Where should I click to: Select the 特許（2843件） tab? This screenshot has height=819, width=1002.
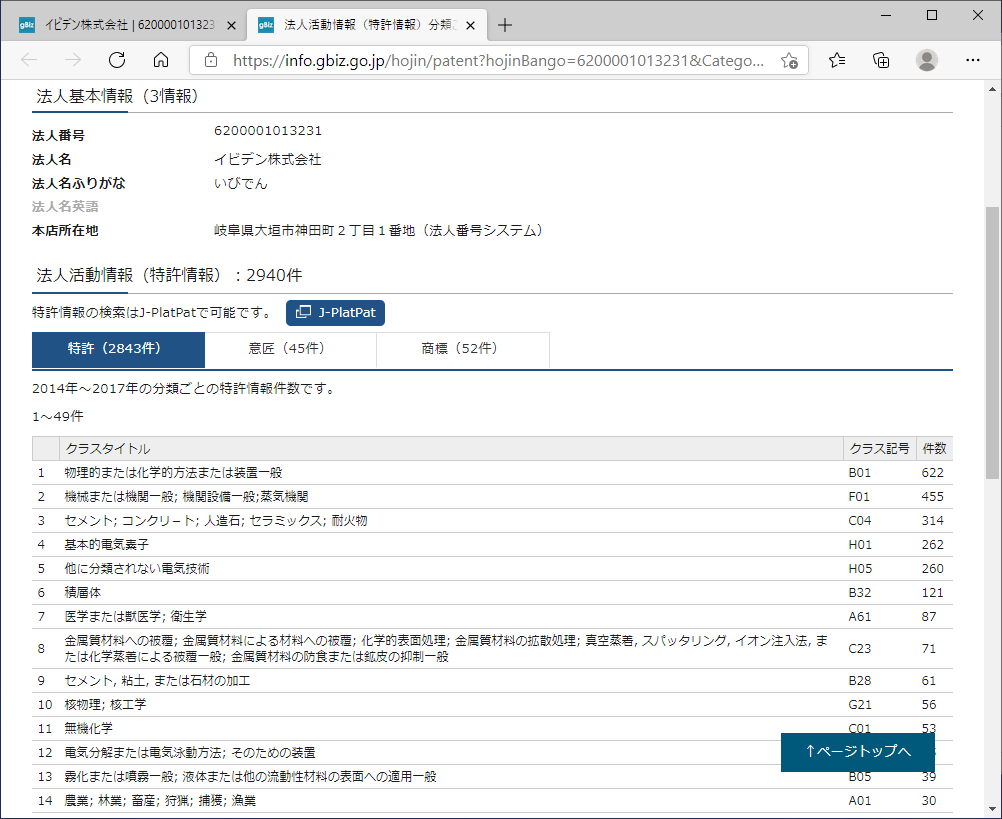click(118, 349)
